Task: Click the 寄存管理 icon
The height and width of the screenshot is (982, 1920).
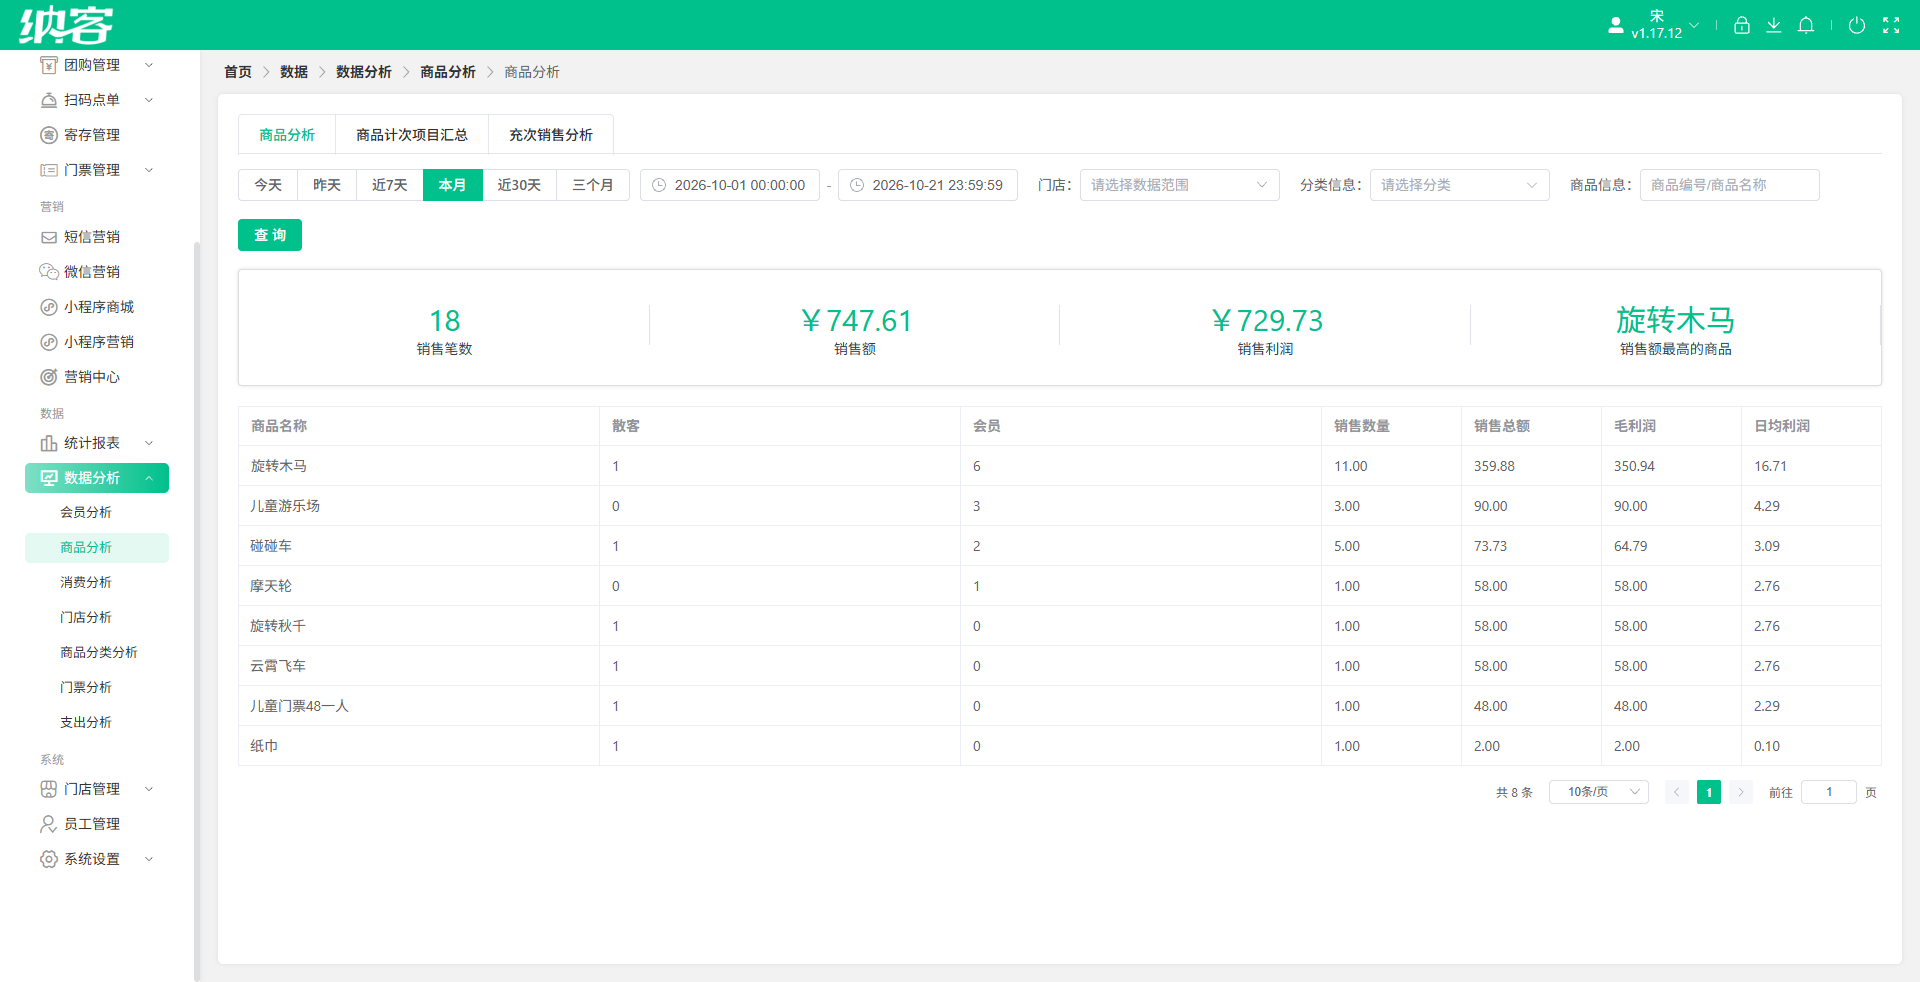Action: (48, 135)
